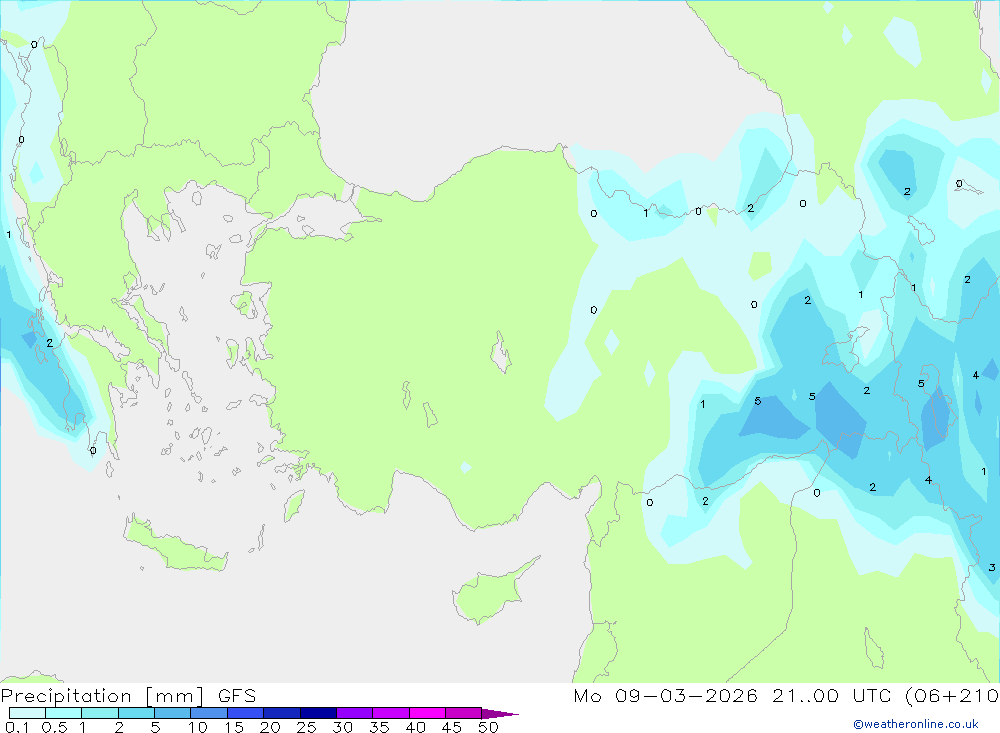The image size is (1000, 733).
Task: Click the above-50 arrow tip of the legend
Action: [x=500, y=714]
